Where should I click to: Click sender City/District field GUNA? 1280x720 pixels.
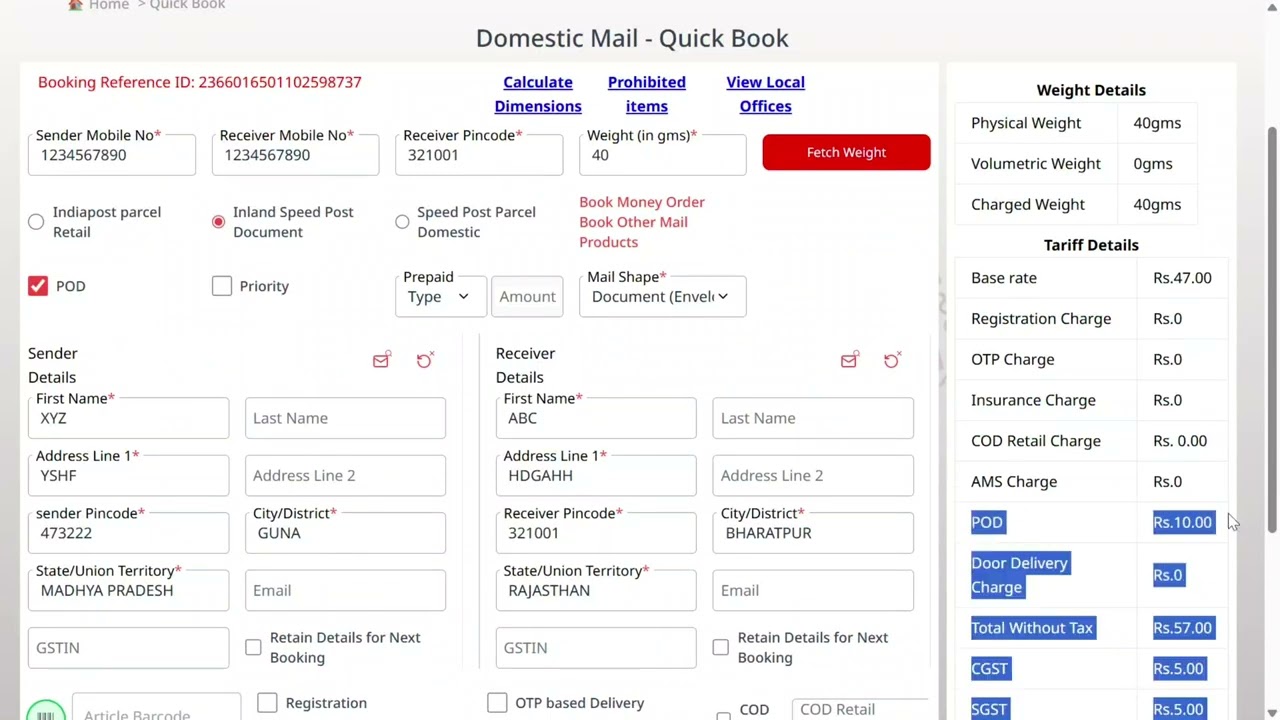(x=345, y=533)
